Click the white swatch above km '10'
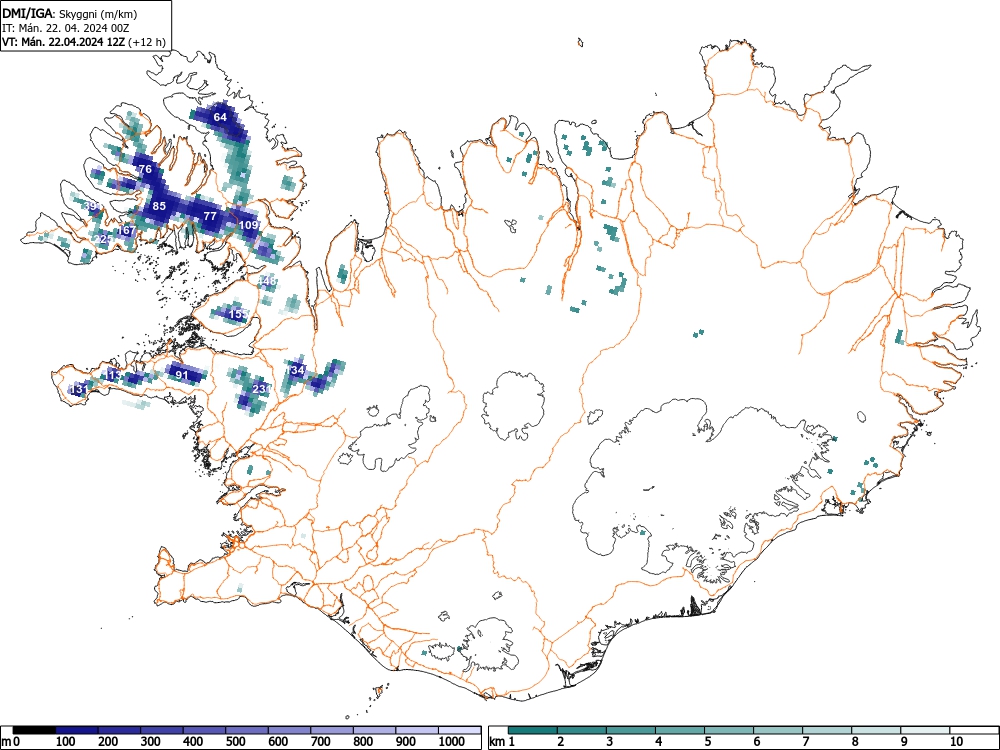 [x=974, y=730]
